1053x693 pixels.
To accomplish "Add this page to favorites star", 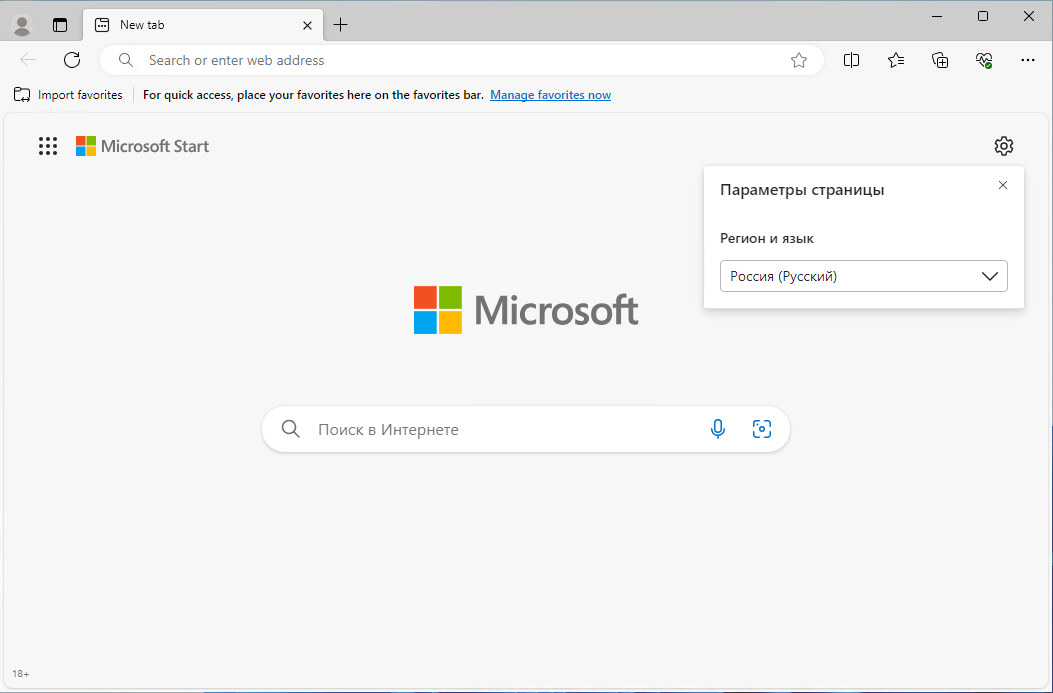I will (x=798, y=60).
